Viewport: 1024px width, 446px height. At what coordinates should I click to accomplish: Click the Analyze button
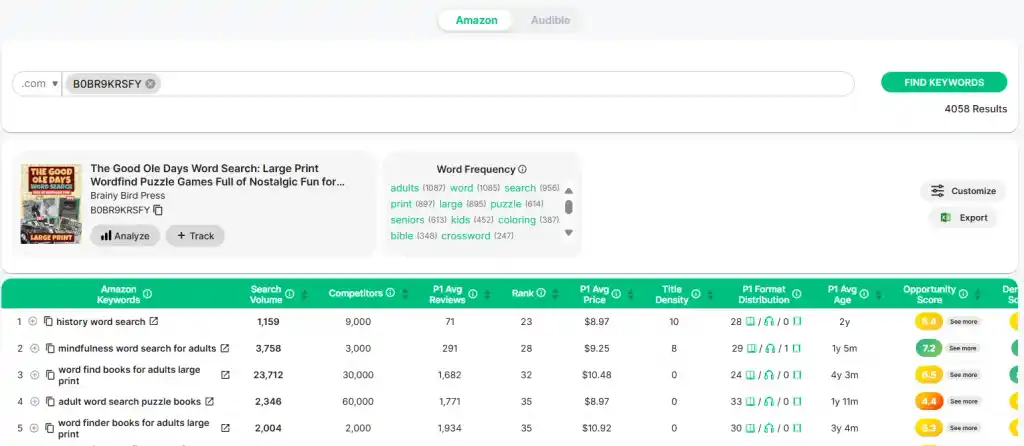pos(125,236)
